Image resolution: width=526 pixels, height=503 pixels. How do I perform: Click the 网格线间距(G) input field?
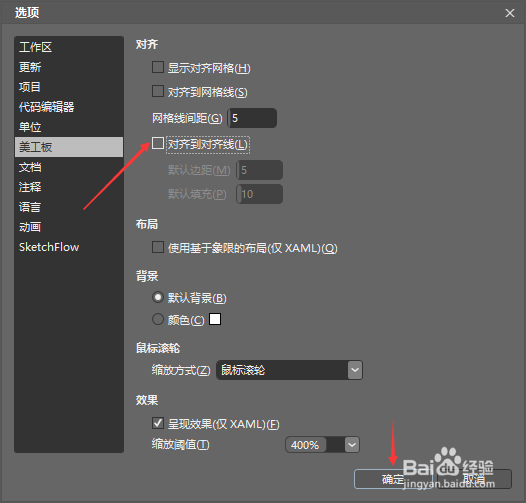click(252, 118)
